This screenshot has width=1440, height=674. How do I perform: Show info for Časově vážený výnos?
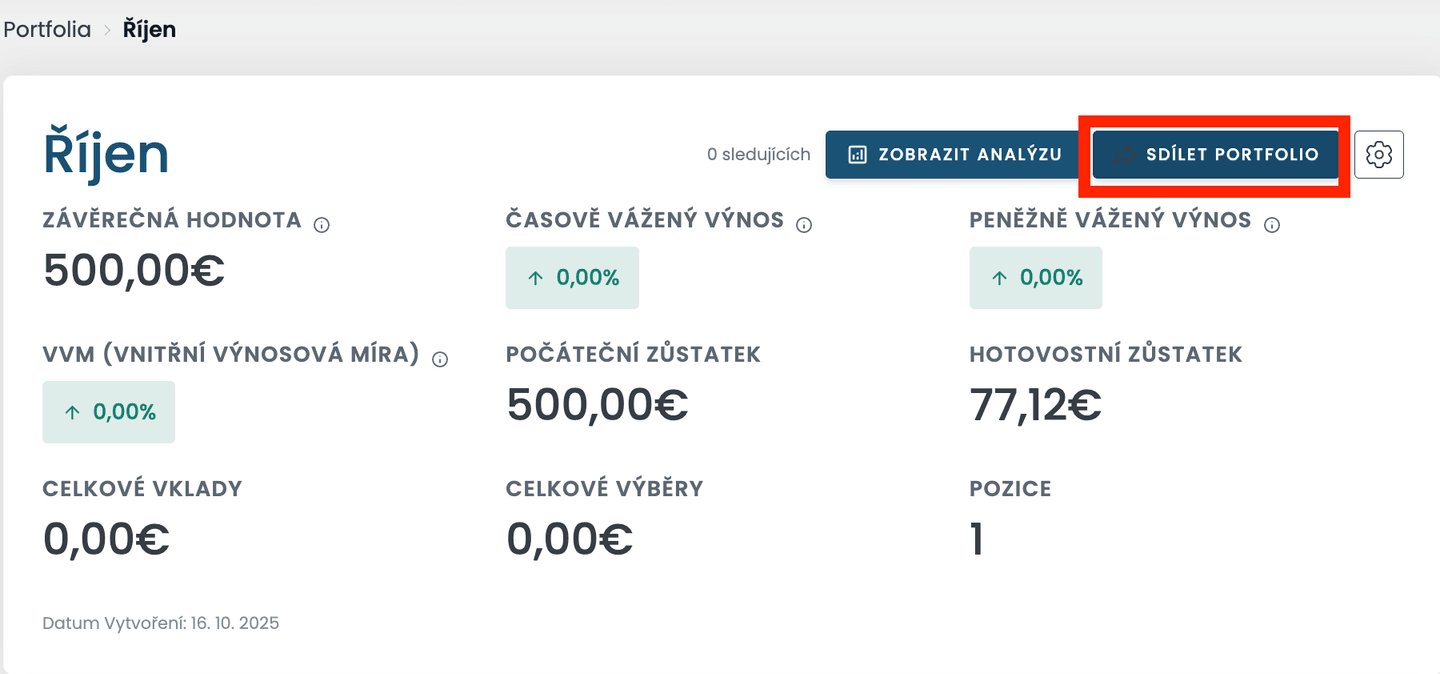click(x=804, y=225)
